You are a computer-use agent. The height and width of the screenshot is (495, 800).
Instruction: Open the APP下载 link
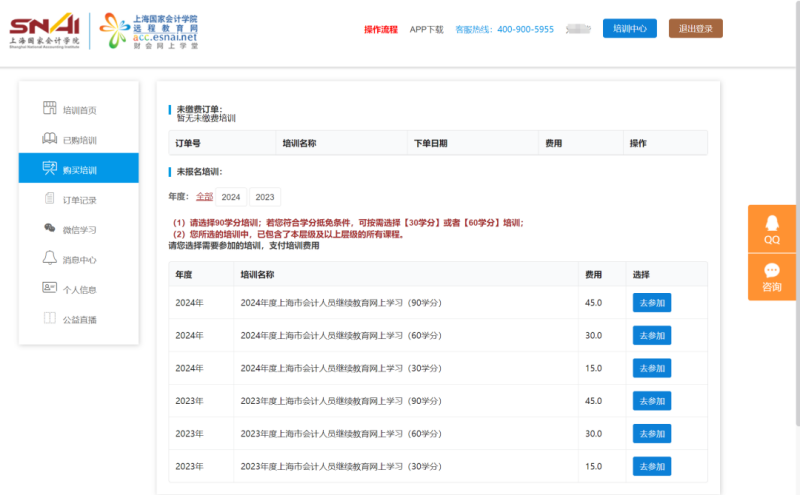[426, 30]
